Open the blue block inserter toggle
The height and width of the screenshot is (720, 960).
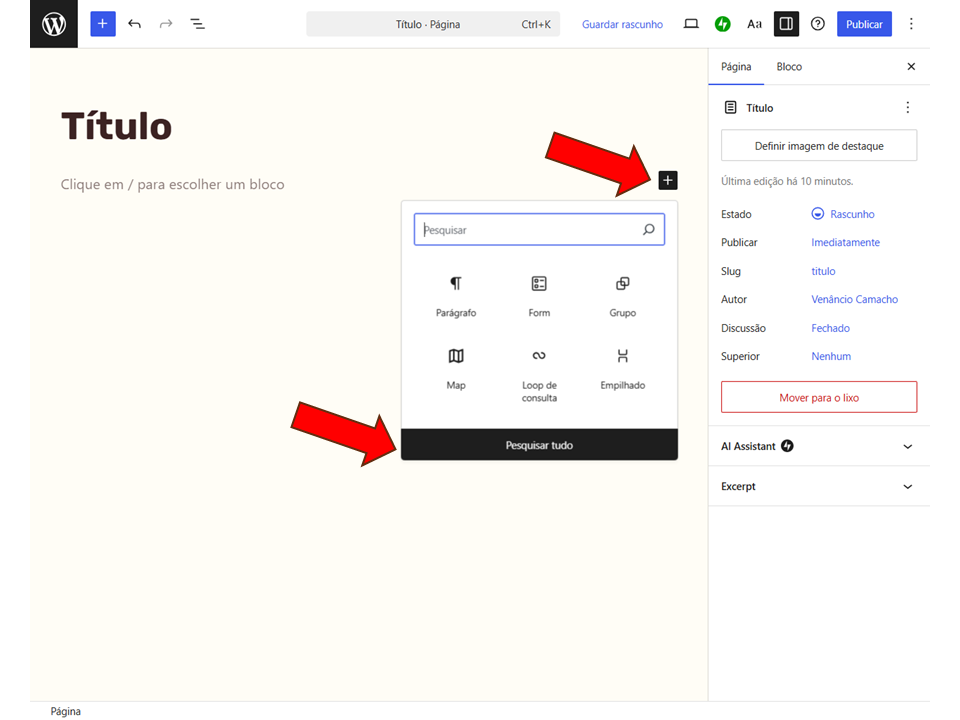103,24
